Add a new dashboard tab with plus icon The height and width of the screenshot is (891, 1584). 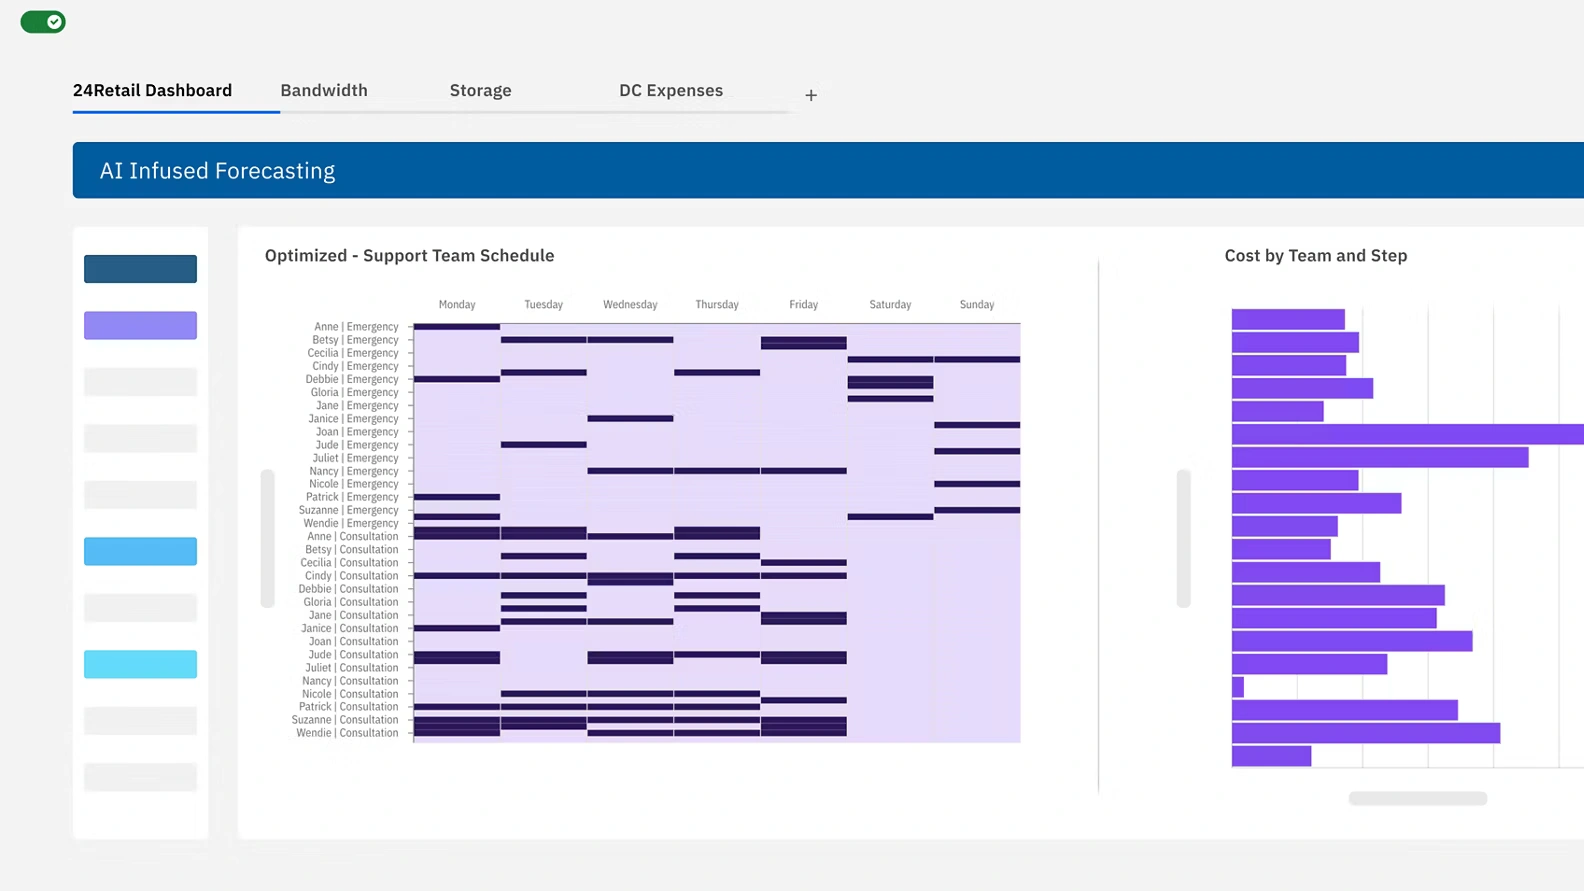click(x=811, y=95)
